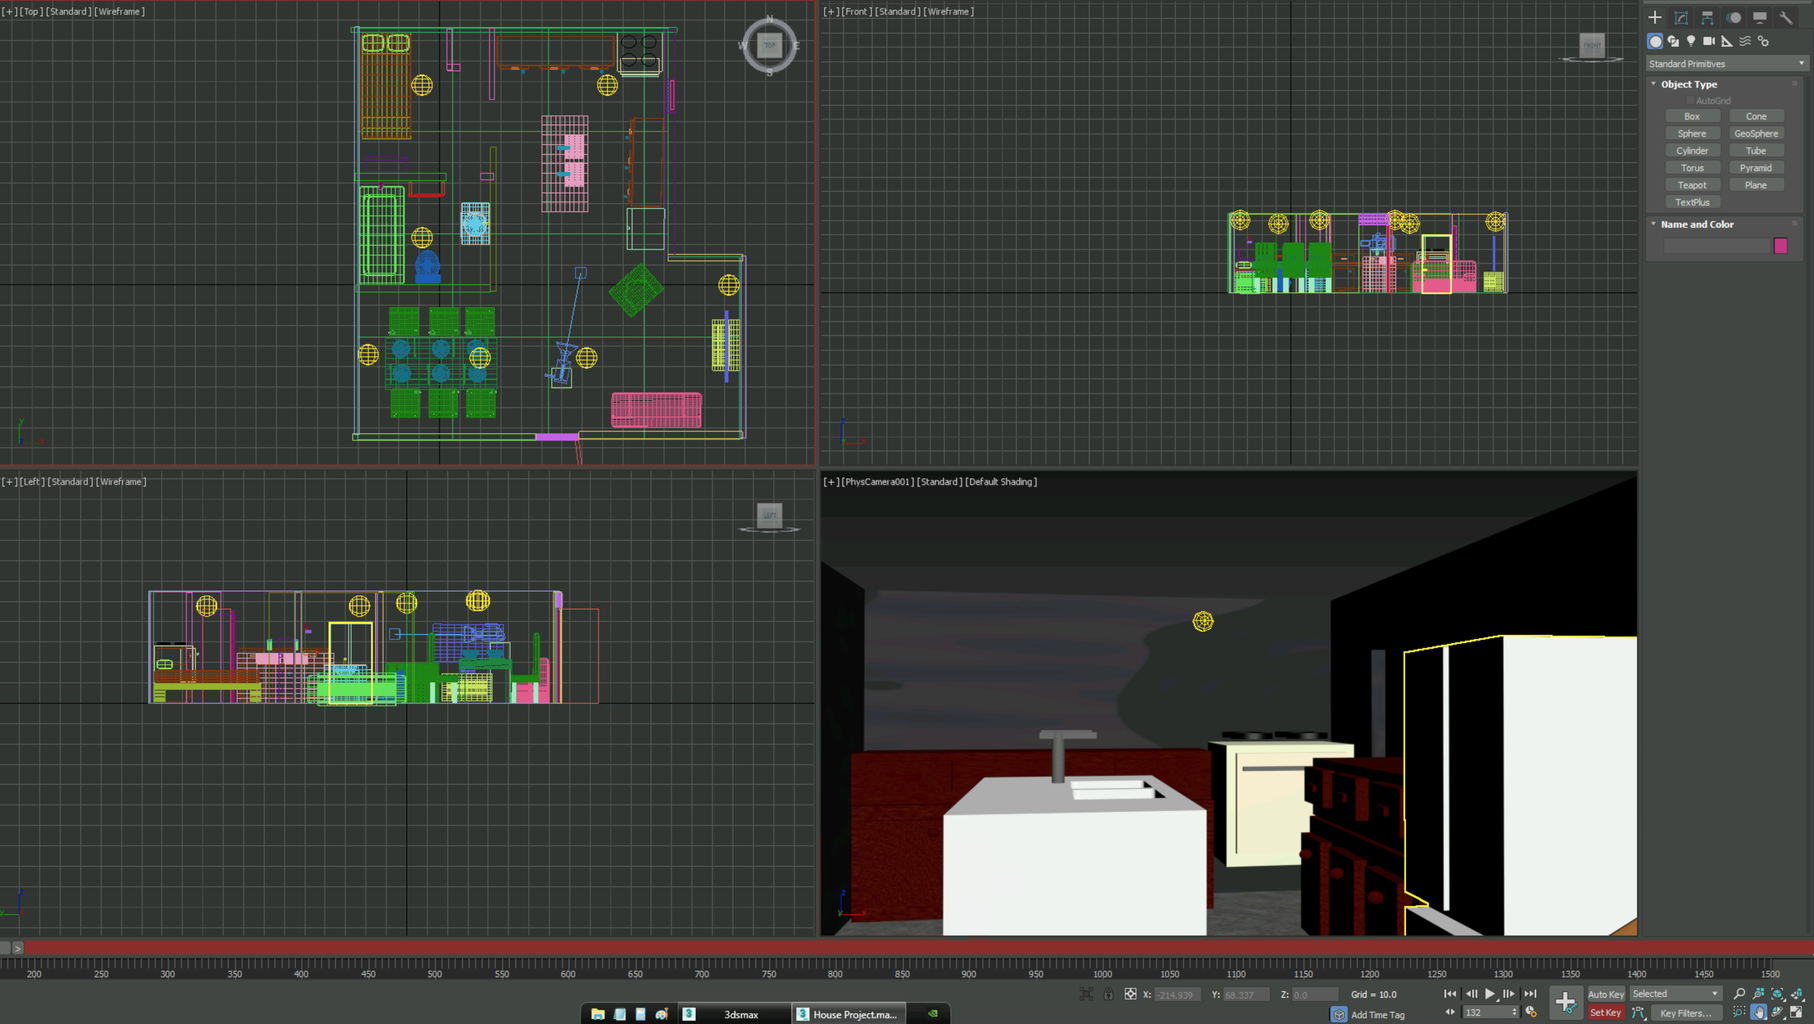Open the Display panel tab
This screenshot has height=1024, width=1814.
1759,17
